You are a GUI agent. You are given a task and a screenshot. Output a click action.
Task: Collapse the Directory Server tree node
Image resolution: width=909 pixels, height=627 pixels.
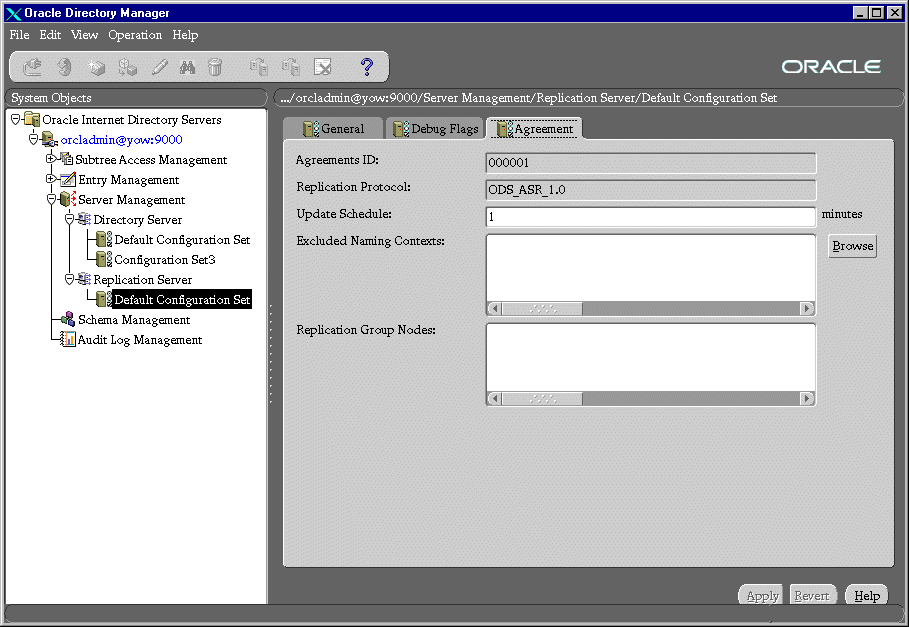pos(70,219)
